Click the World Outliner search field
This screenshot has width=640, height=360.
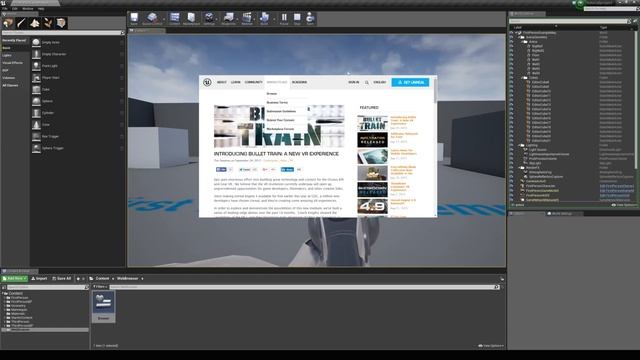tap(569, 21)
